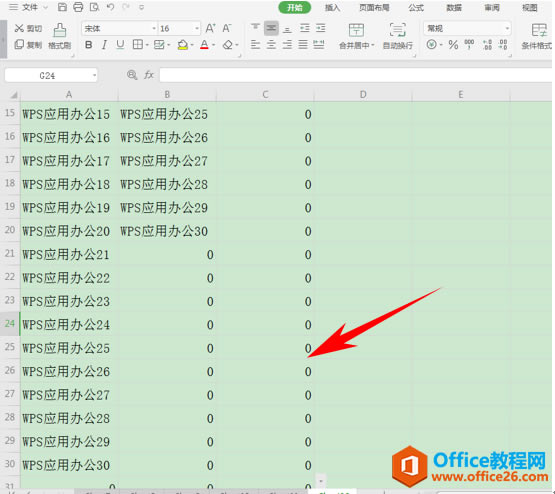555x494 pixels.
Task: Open the font name dropdown 宋体
Action: [154, 28]
